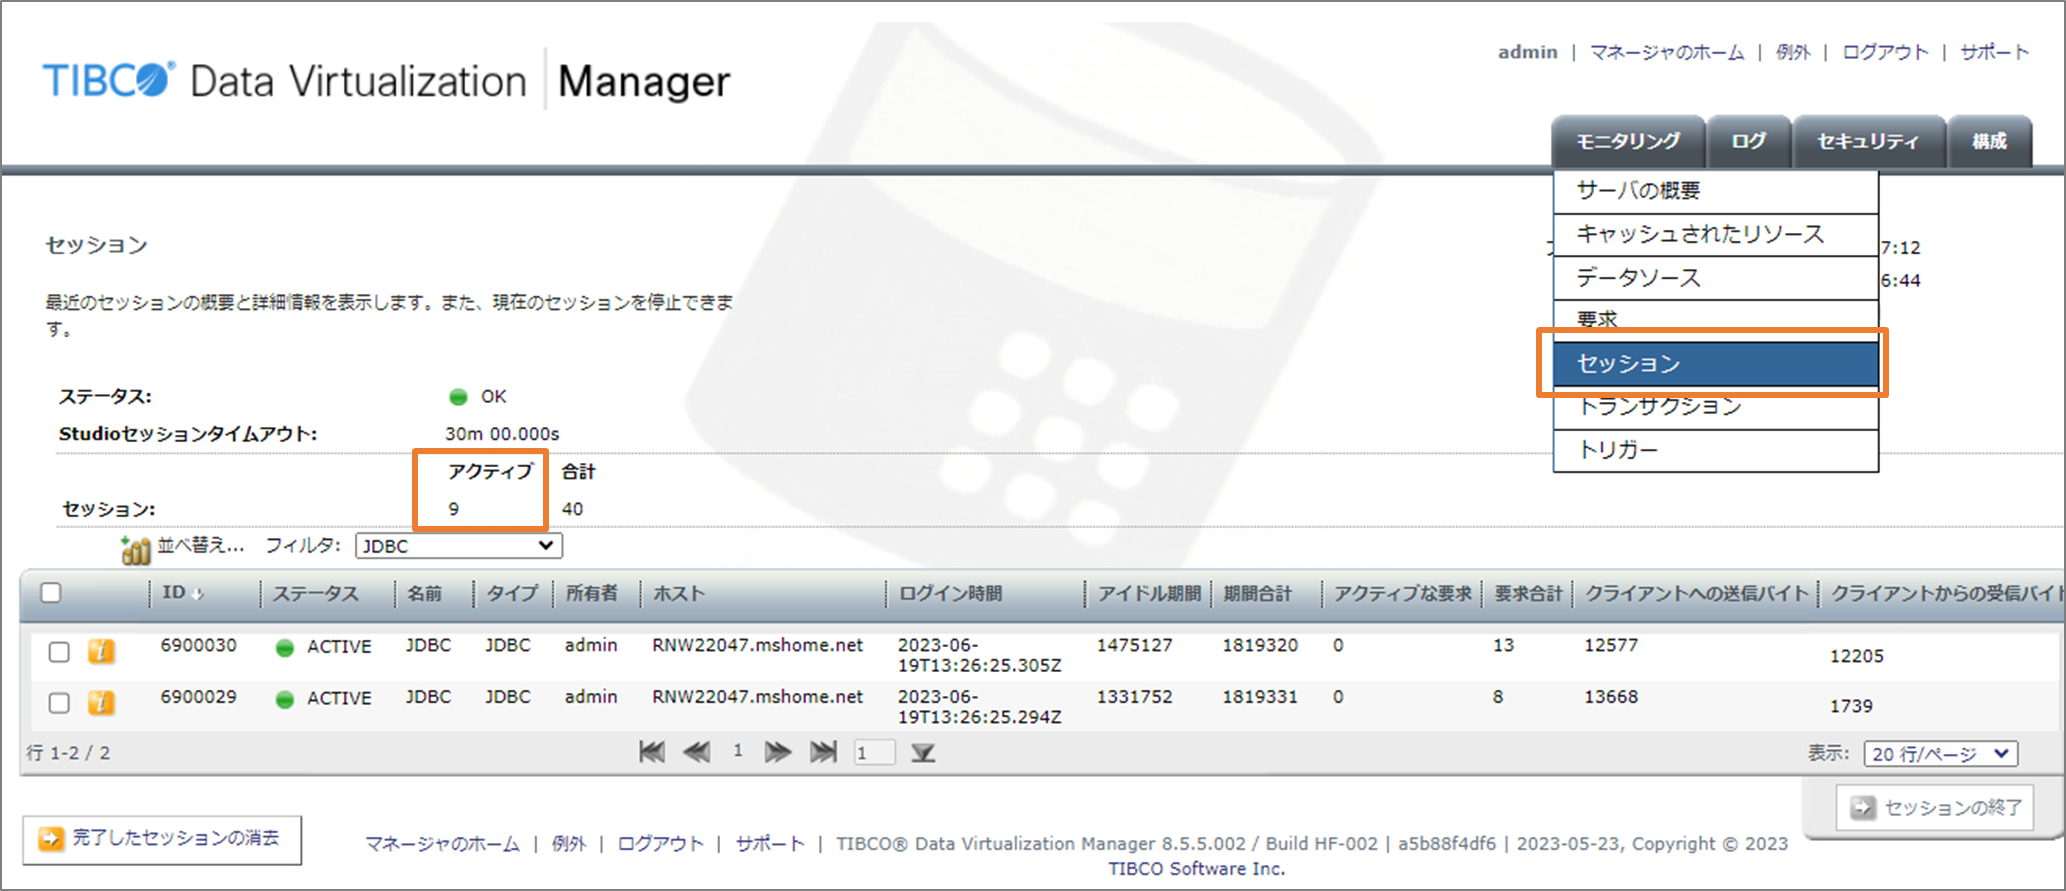Click received bytes value 1739
This screenshot has width=2066, height=891.
(x=1851, y=706)
